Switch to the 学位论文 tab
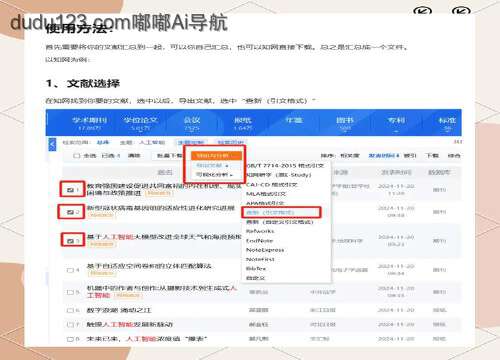 (140, 123)
